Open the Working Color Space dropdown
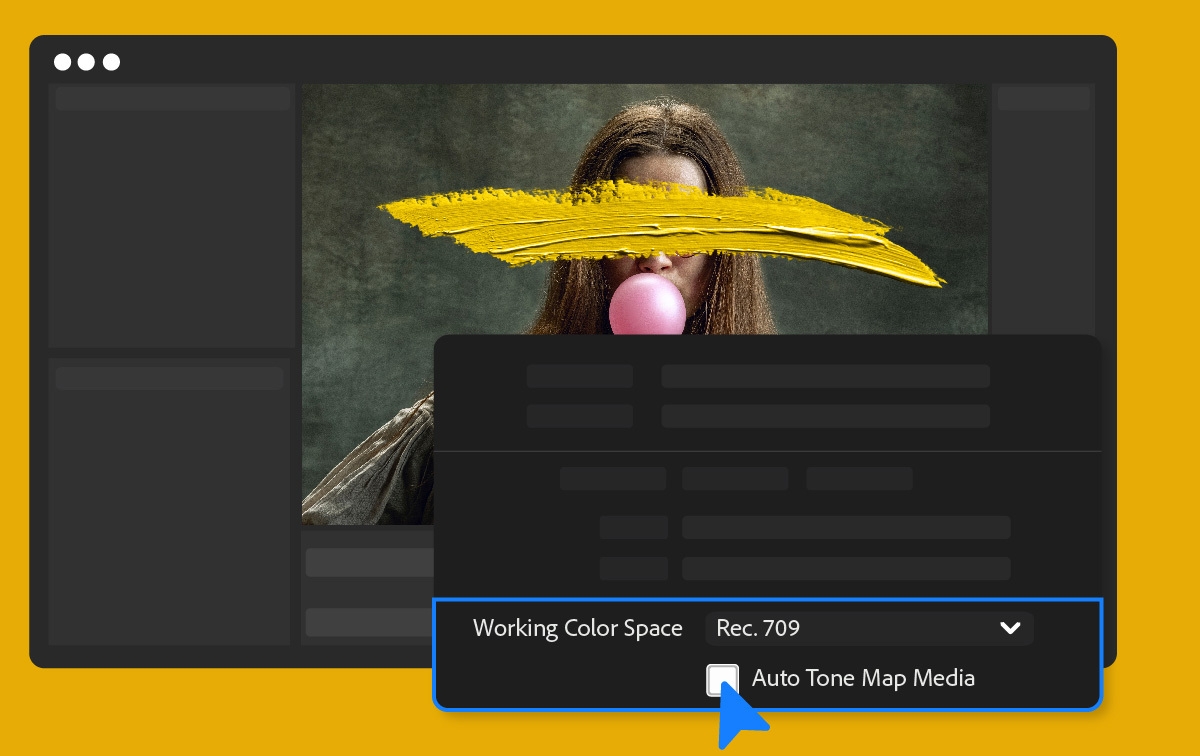1200x756 pixels. coord(868,628)
